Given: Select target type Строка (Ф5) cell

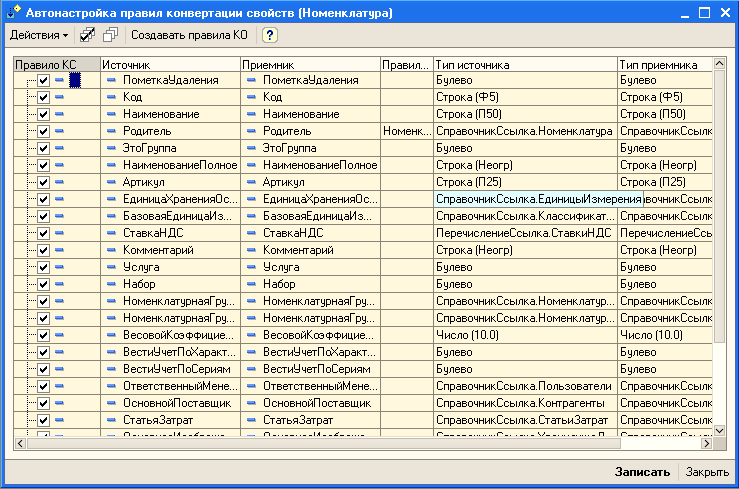Looking at the screenshot, I should click(665, 97).
